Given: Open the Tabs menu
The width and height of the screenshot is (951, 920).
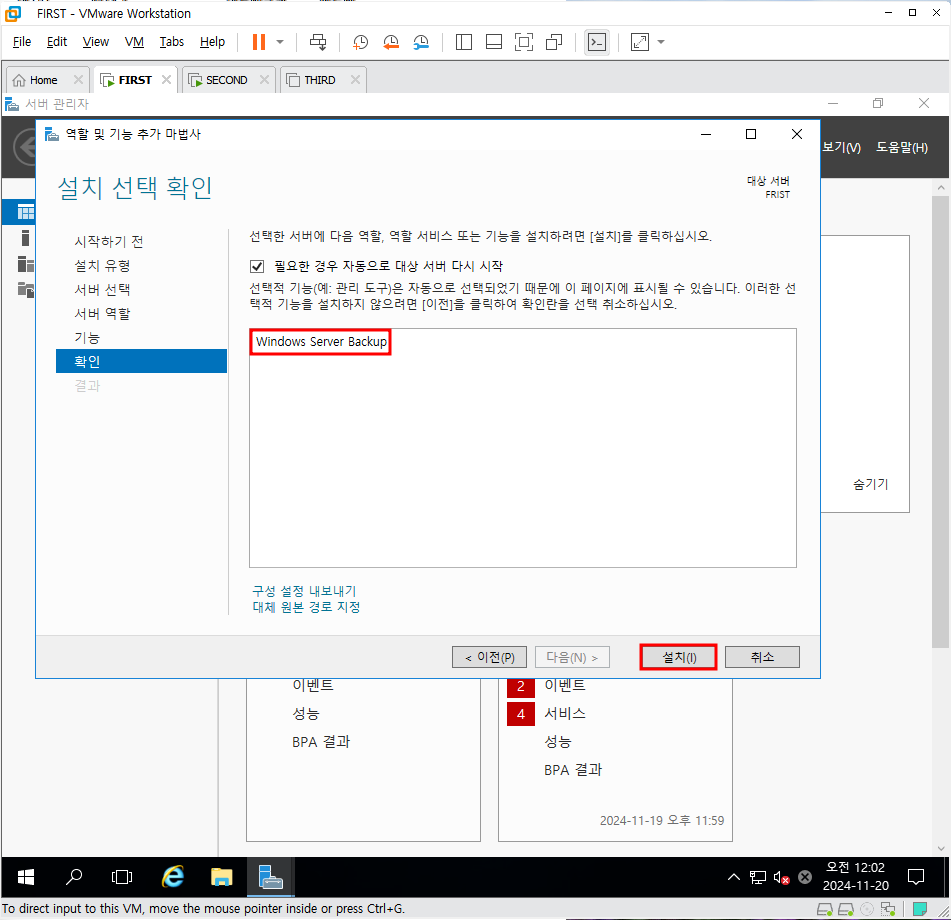Looking at the screenshot, I should tap(172, 42).
